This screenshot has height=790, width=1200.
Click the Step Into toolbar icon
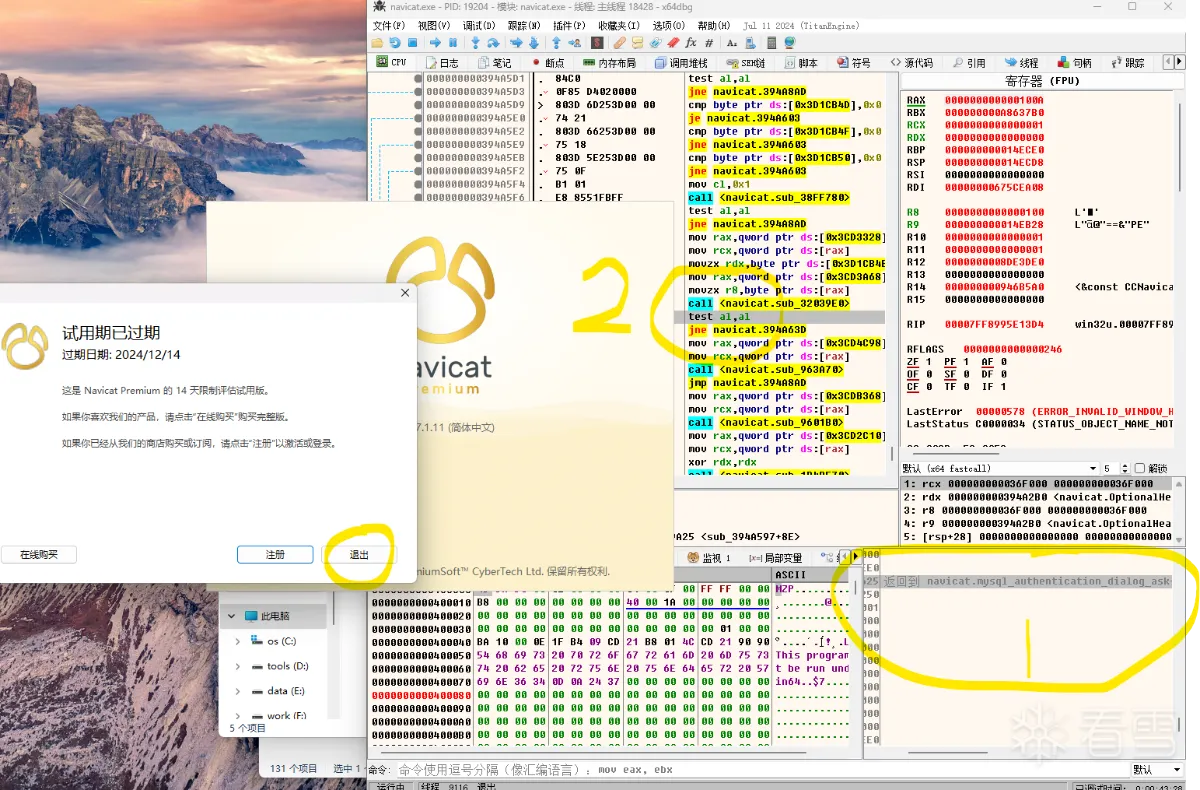click(x=475, y=43)
